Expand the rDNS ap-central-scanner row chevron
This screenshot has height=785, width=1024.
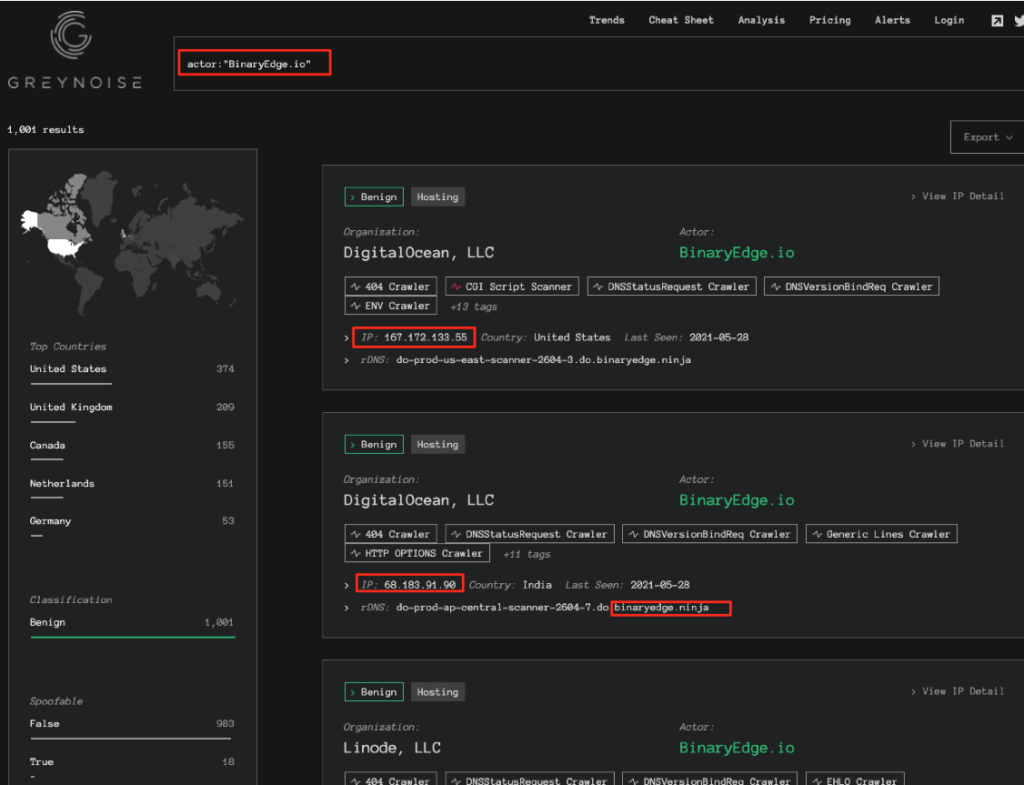347,607
